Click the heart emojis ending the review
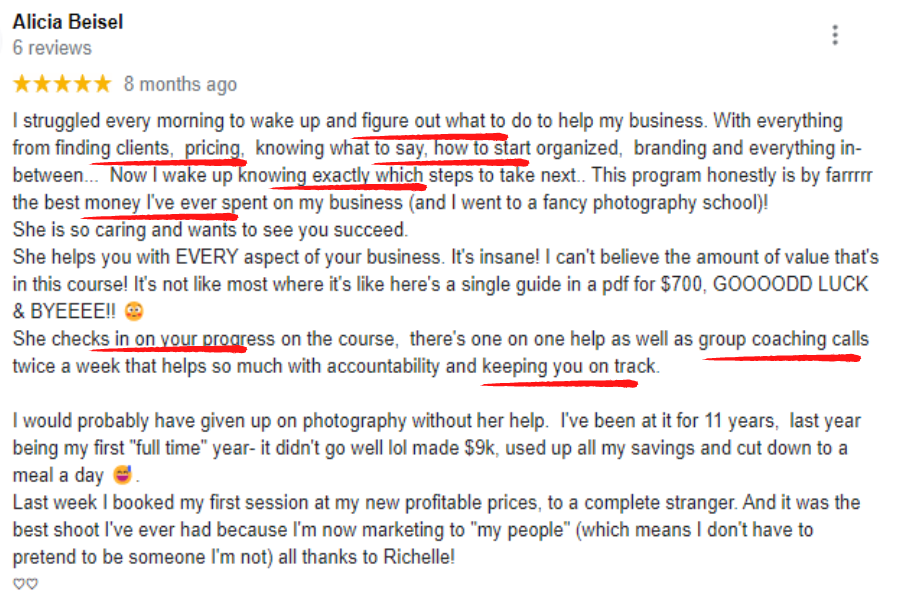The width and height of the screenshot is (900, 600). point(25,584)
